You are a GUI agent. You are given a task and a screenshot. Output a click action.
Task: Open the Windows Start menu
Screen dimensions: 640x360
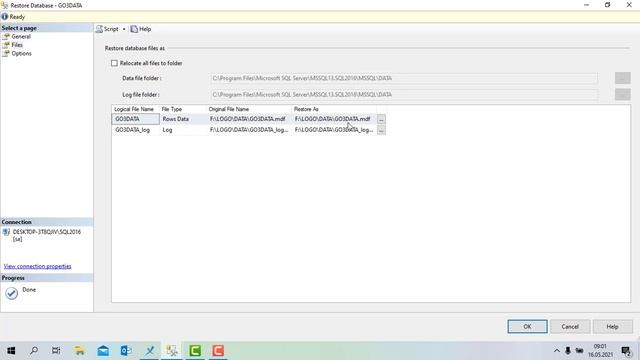coord(11,351)
